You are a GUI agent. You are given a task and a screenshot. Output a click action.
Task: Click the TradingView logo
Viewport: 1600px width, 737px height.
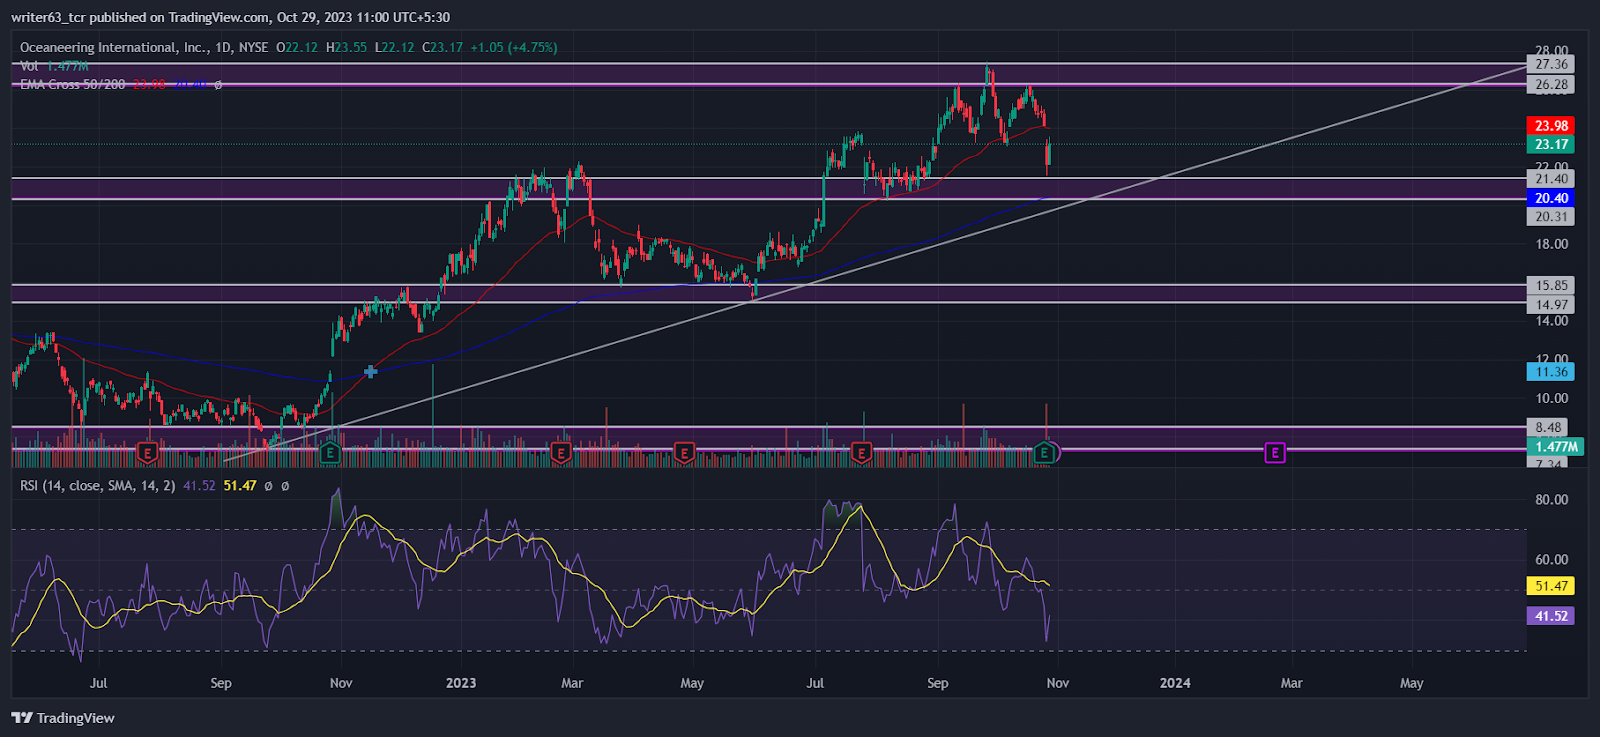pos(63,718)
